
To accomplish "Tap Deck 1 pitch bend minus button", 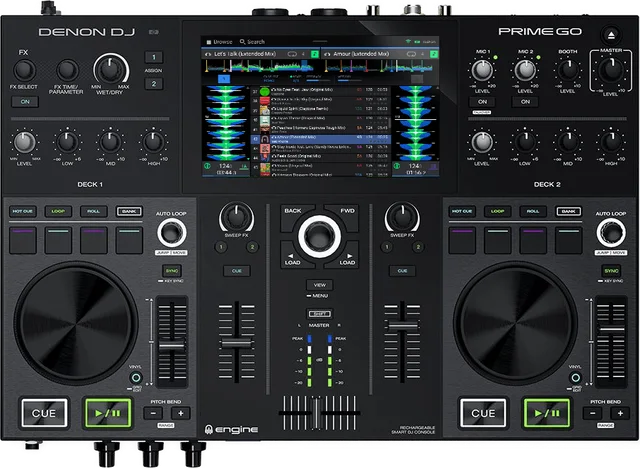I will coord(153,413).
